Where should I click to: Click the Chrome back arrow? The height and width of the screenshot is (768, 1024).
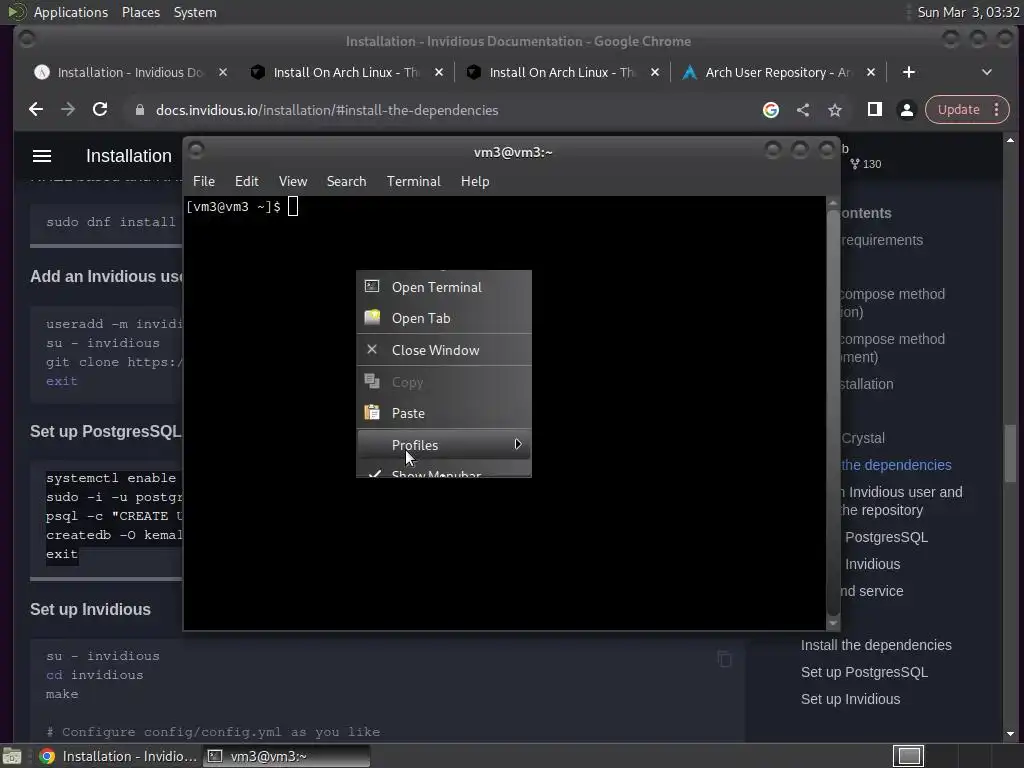click(x=36, y=110)
